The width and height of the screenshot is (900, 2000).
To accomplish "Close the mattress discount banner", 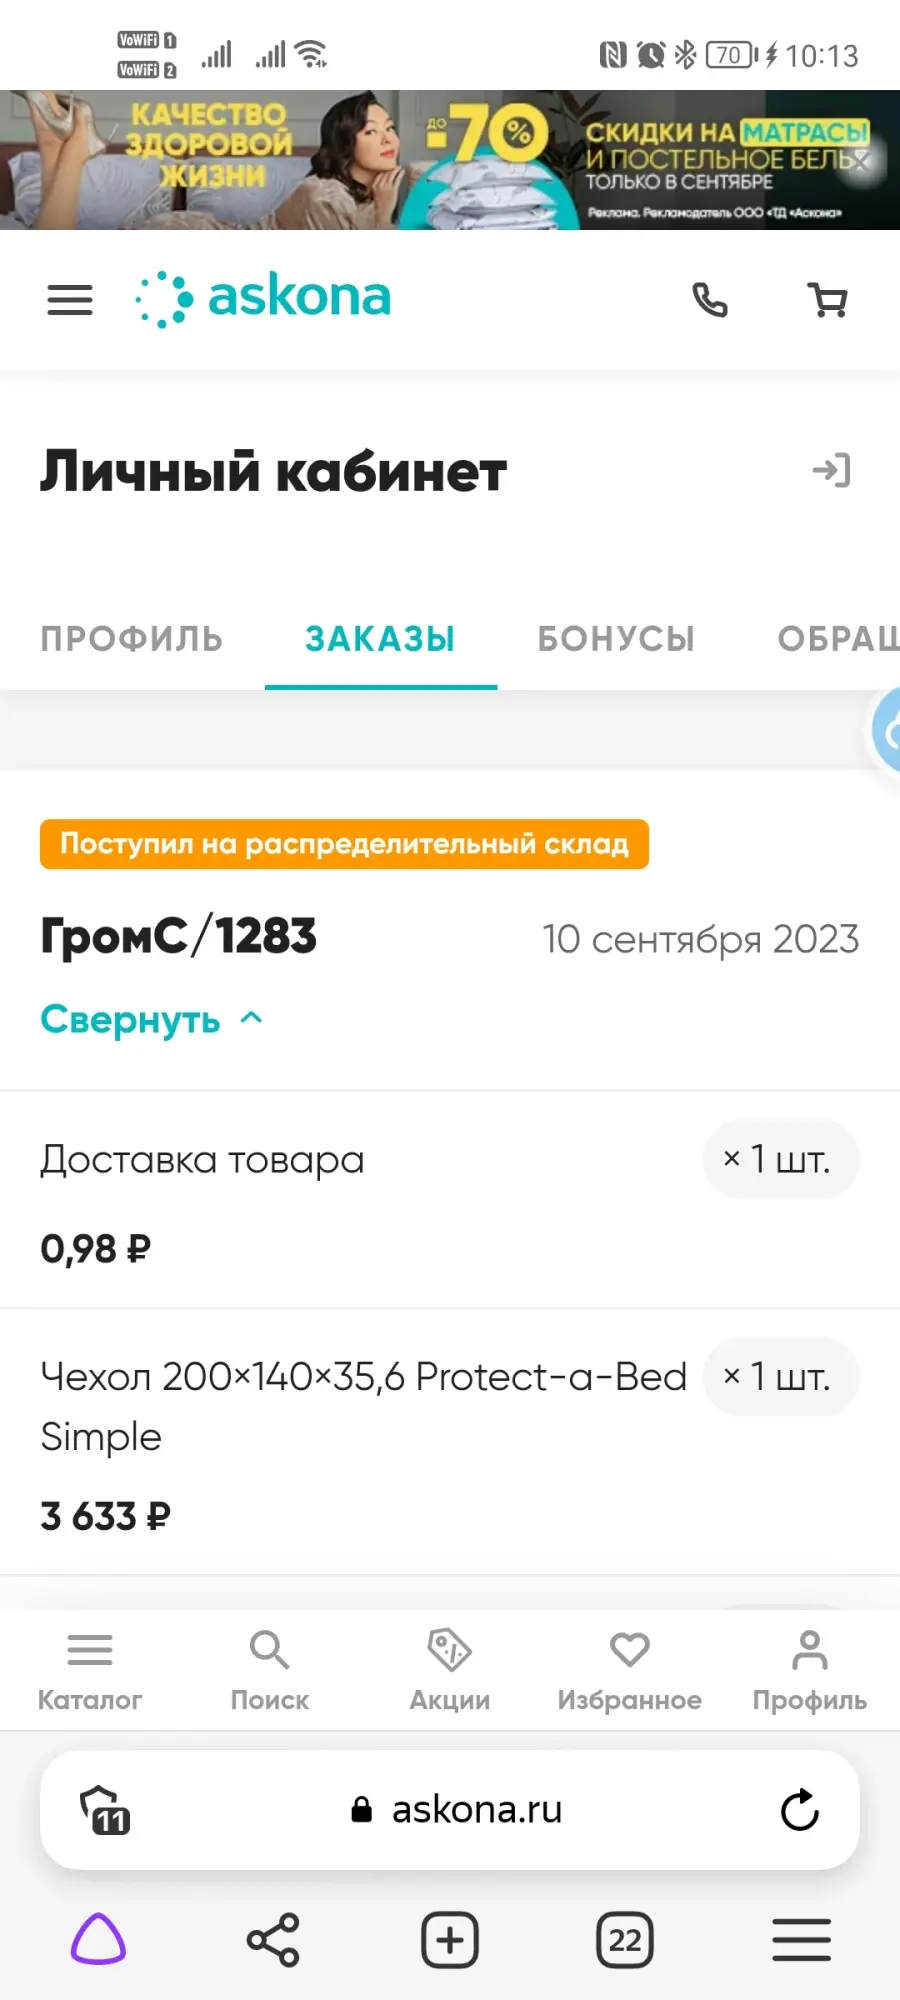I will click(860, 159).
